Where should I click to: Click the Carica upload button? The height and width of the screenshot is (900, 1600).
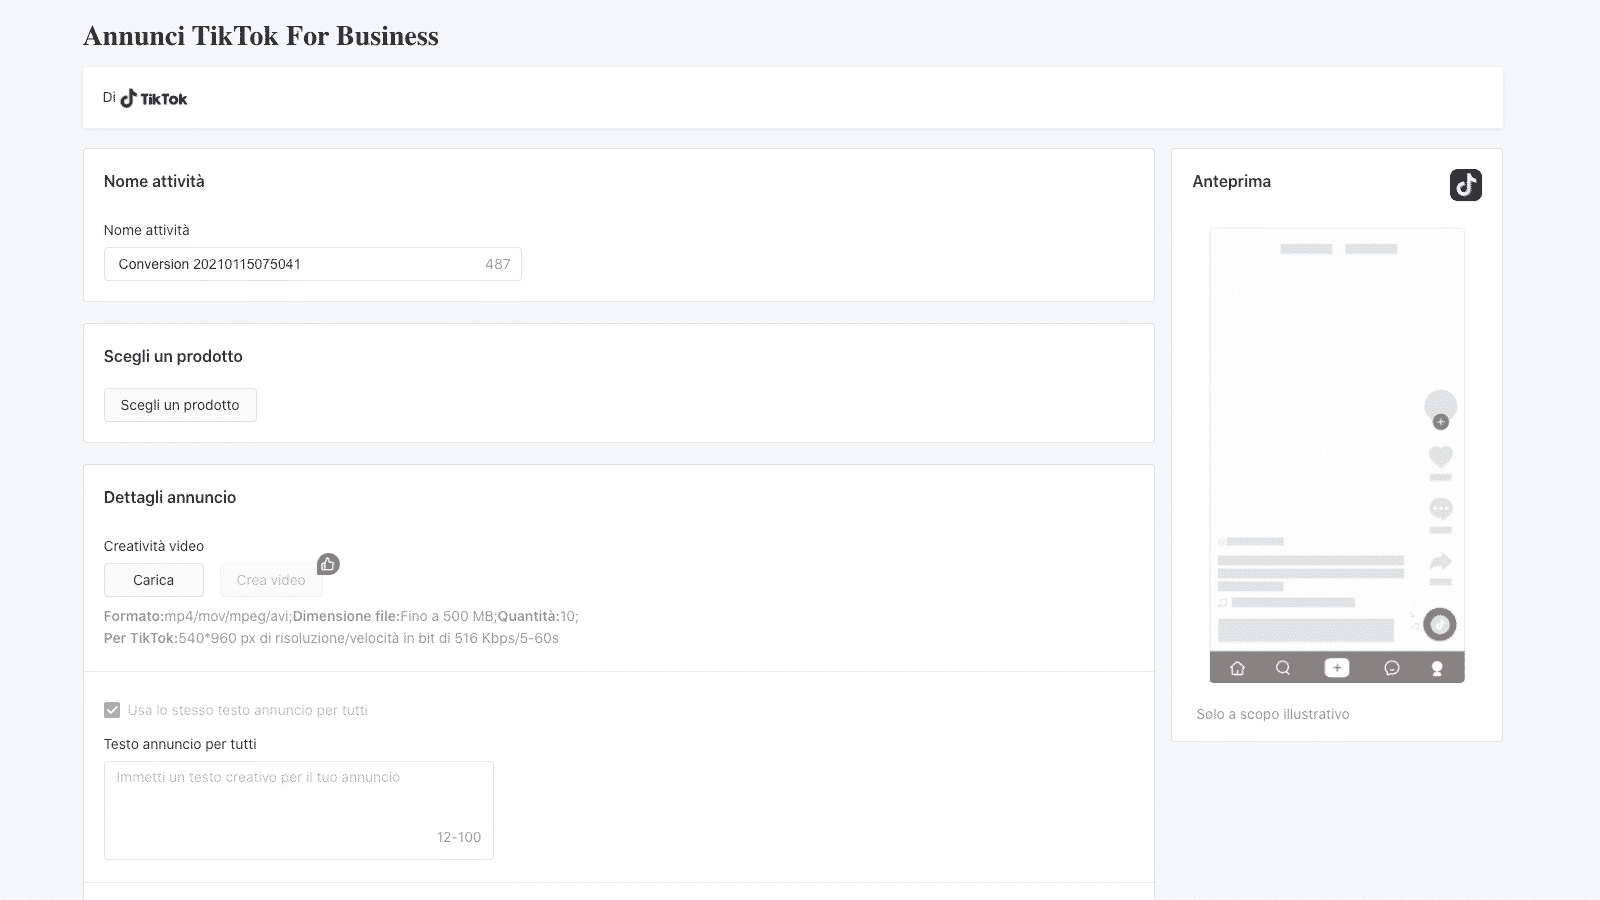pos(154,580)
